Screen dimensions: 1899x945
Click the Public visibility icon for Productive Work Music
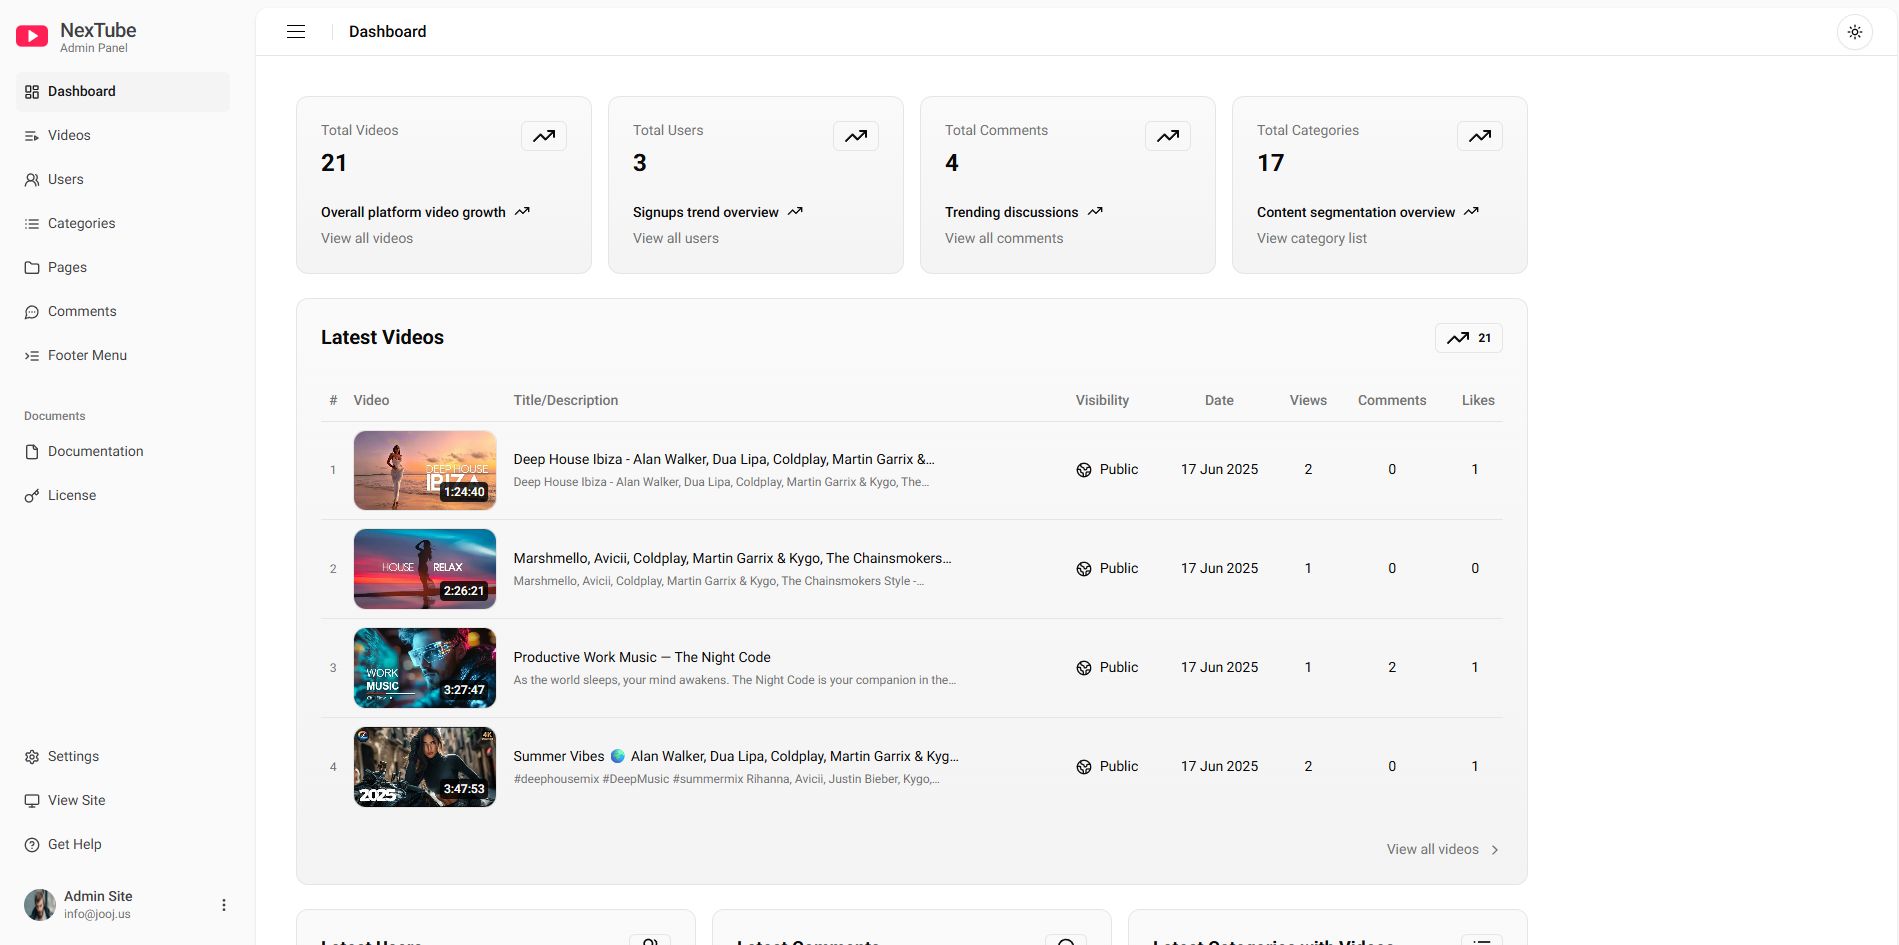(1084, 668)
